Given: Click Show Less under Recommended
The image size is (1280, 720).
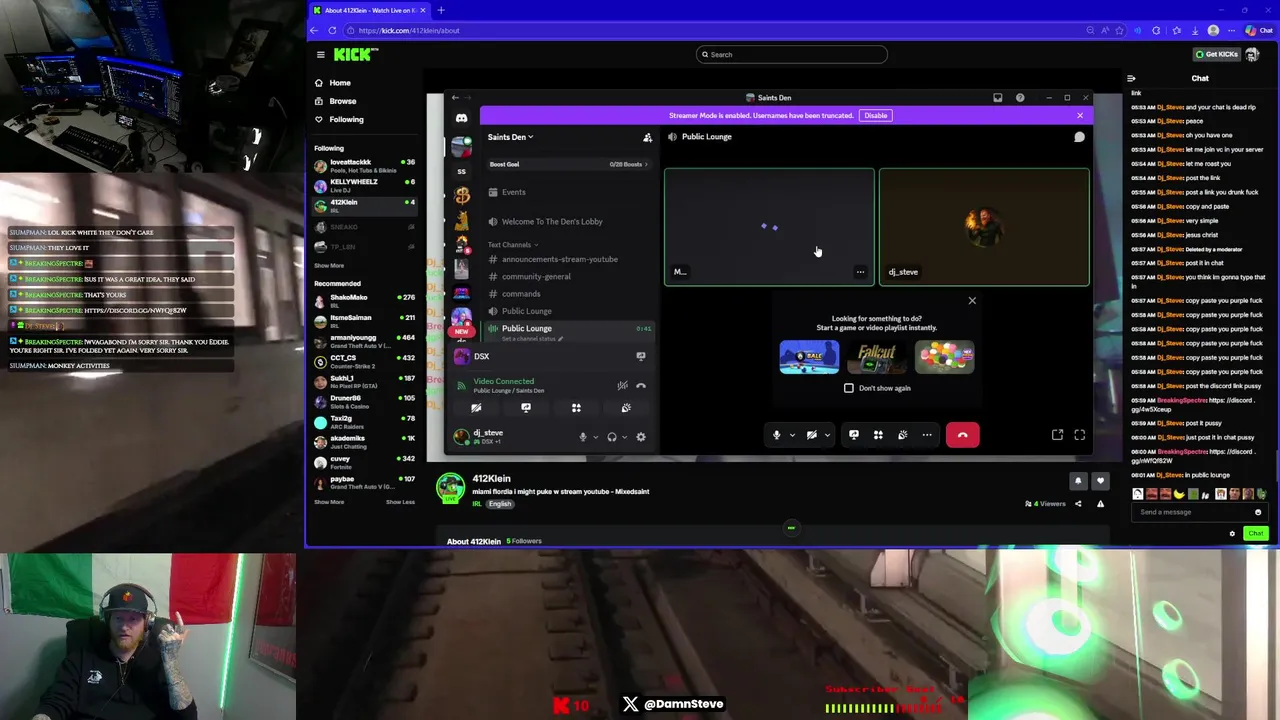Looking at the screenshot, I should coord(400,502).
